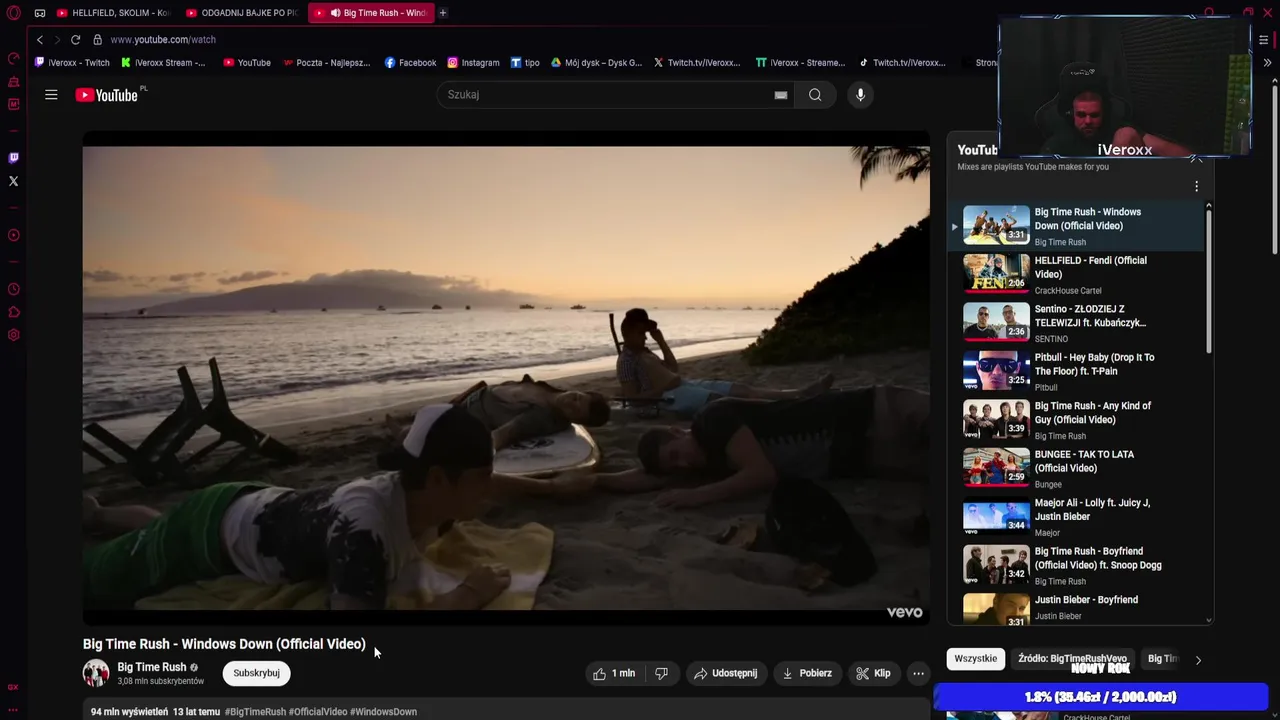Viewport: 1280px width, 720px height.
Task: Start voice search microphone
Action: (860, 95)
